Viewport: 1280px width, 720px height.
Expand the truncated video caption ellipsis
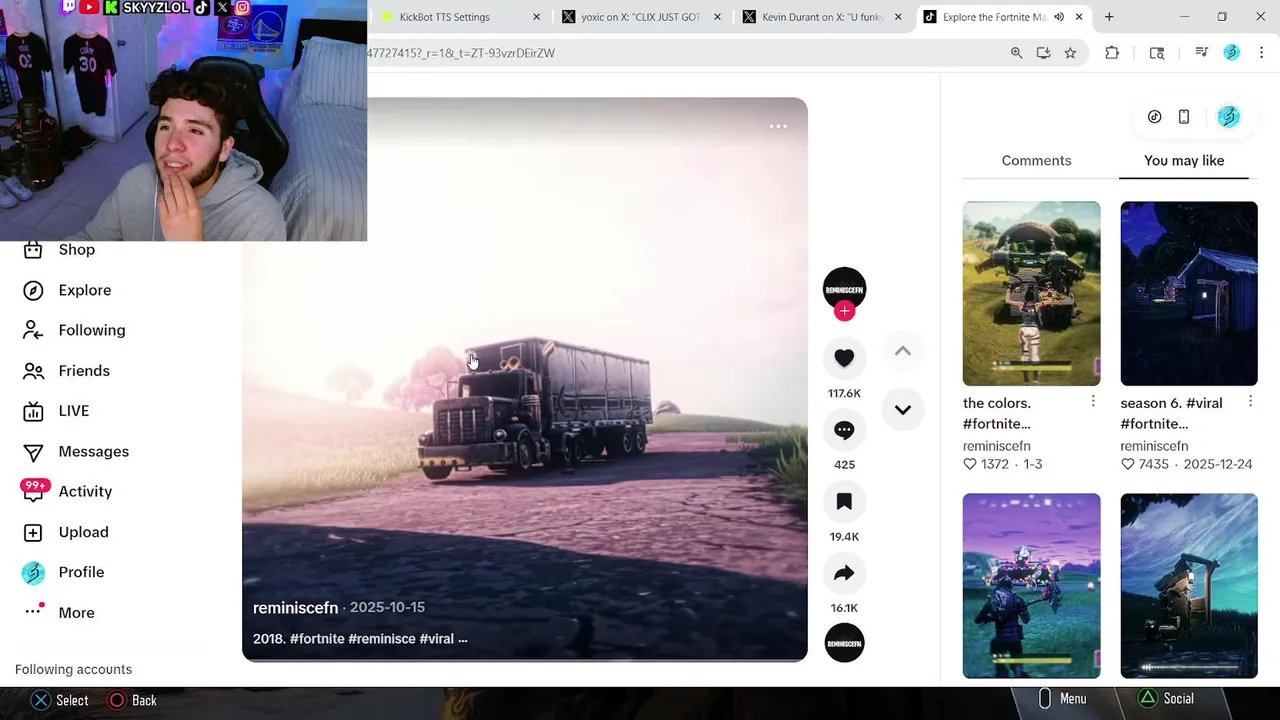462,639
